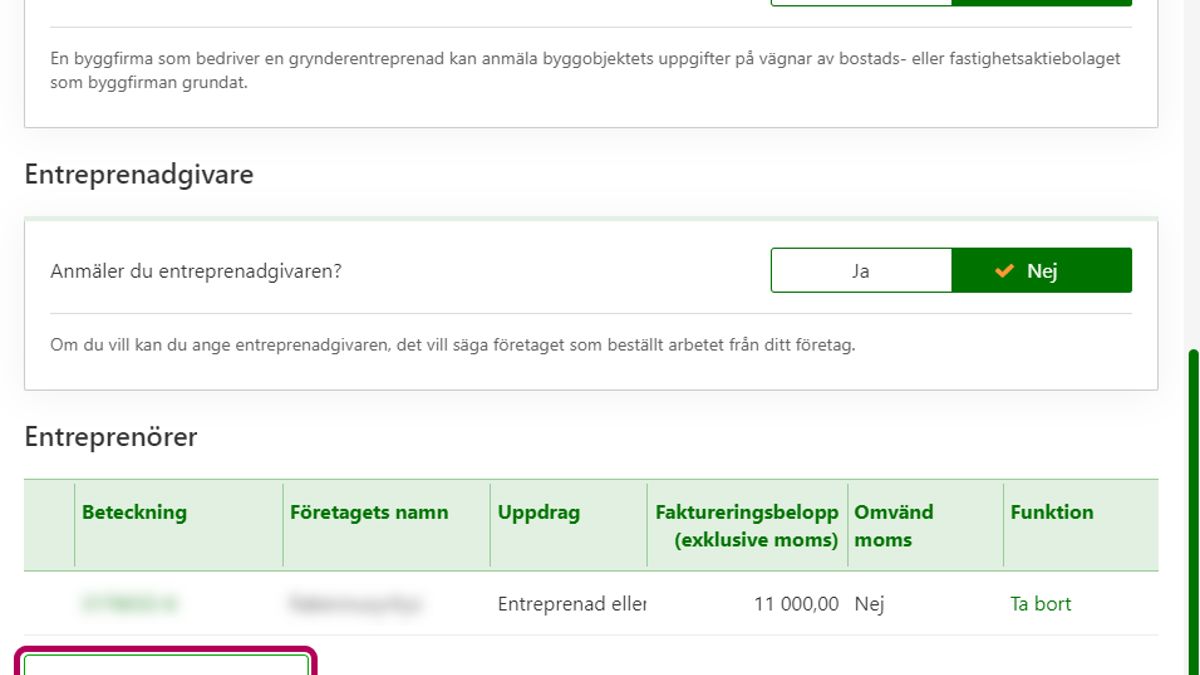Open the blurred Beteckning link in the row

point(130,603)
